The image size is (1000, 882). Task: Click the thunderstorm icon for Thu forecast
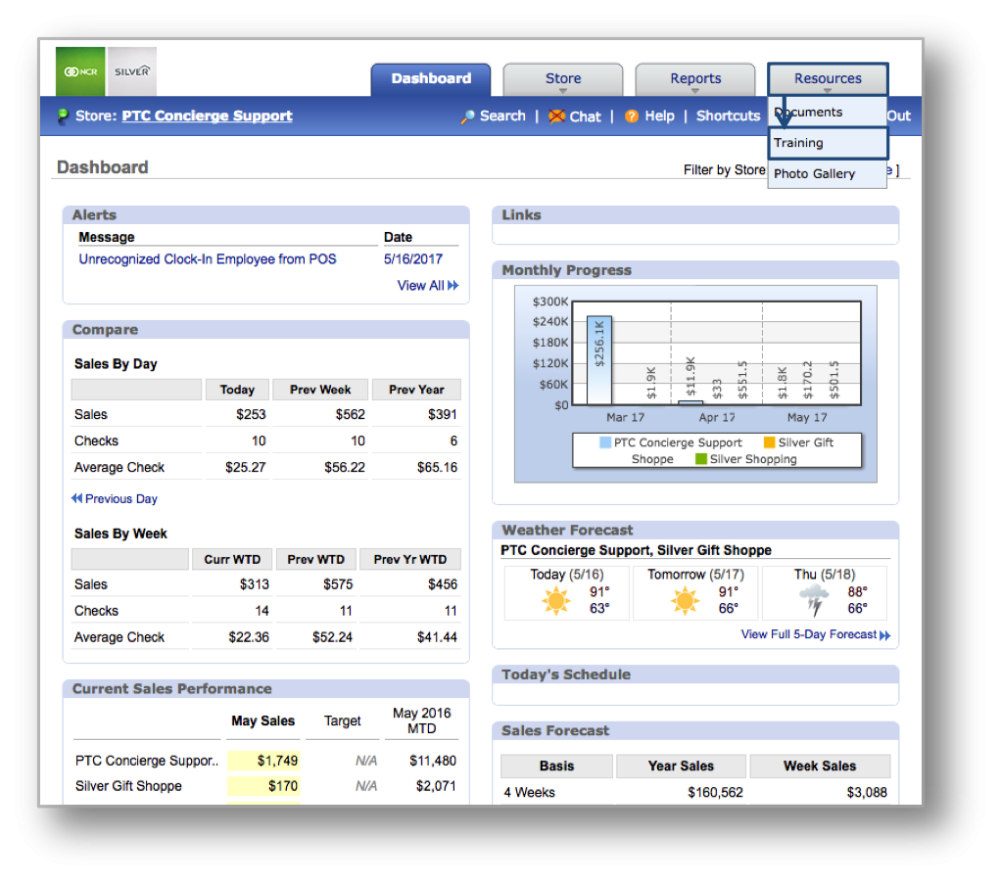pyautogui.click(x=814, y=601)
